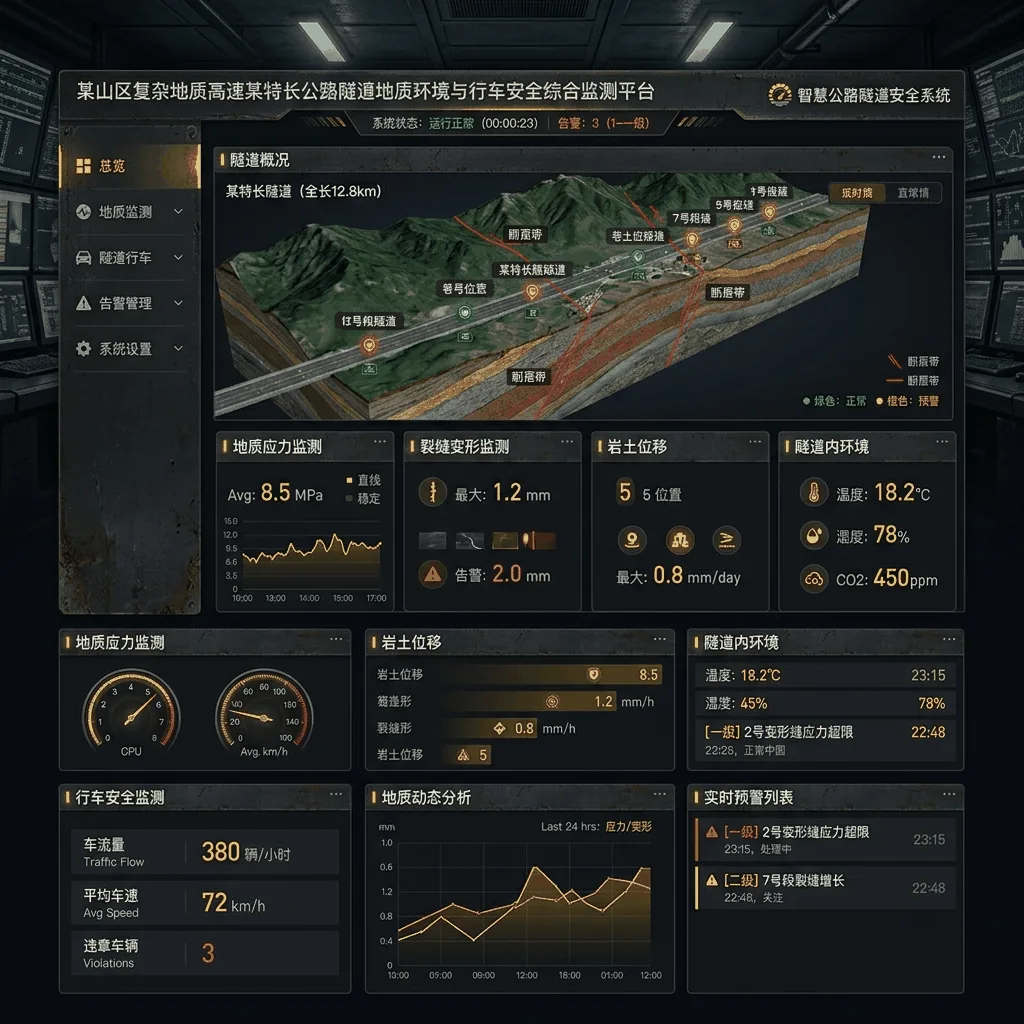Click the orange map pin below the 7号 label

pyautogui.click(x=692, y=240)
